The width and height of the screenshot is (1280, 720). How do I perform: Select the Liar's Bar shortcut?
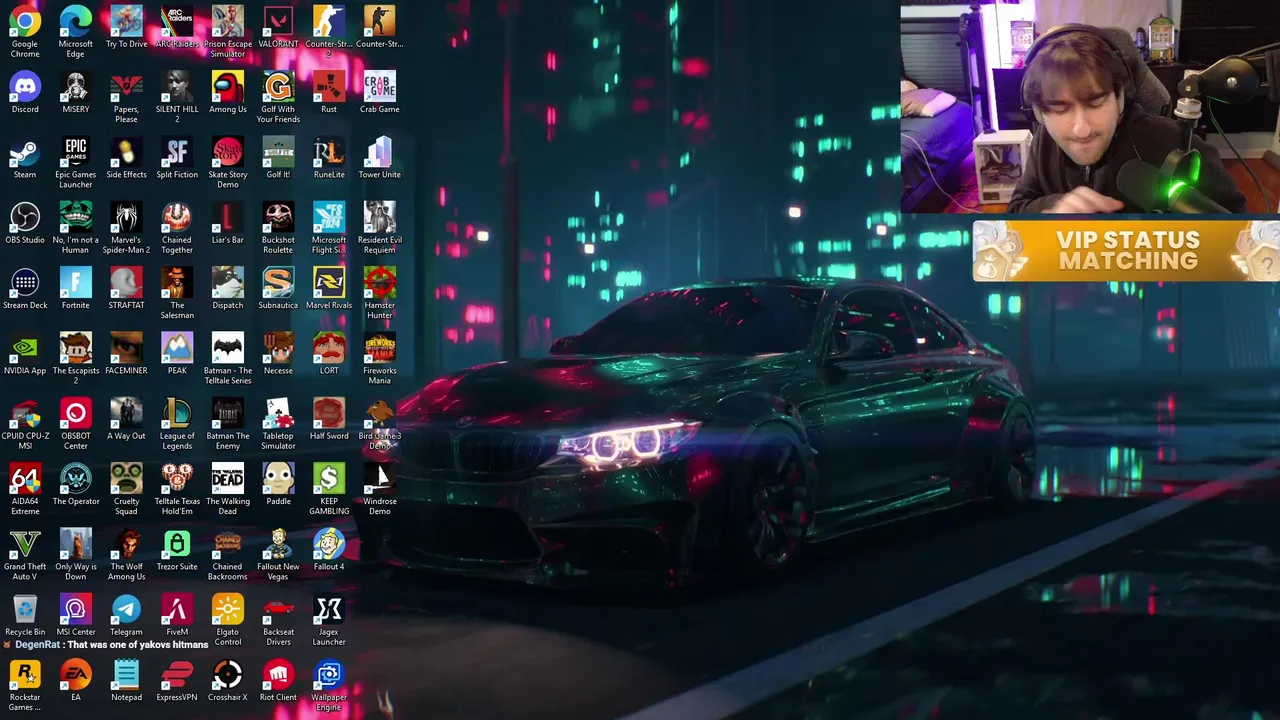coord(228,222)
